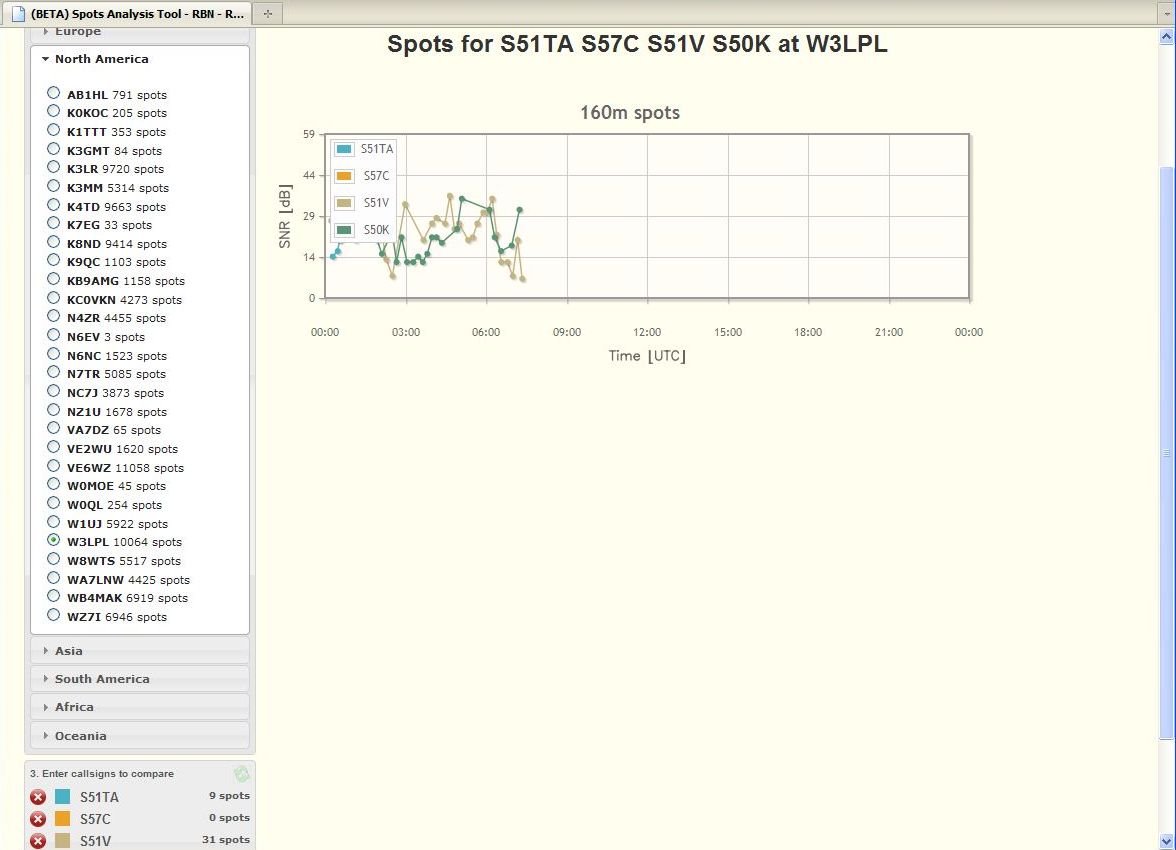
Task: Choose the AB1HL radio button
Action: (54, 94)
